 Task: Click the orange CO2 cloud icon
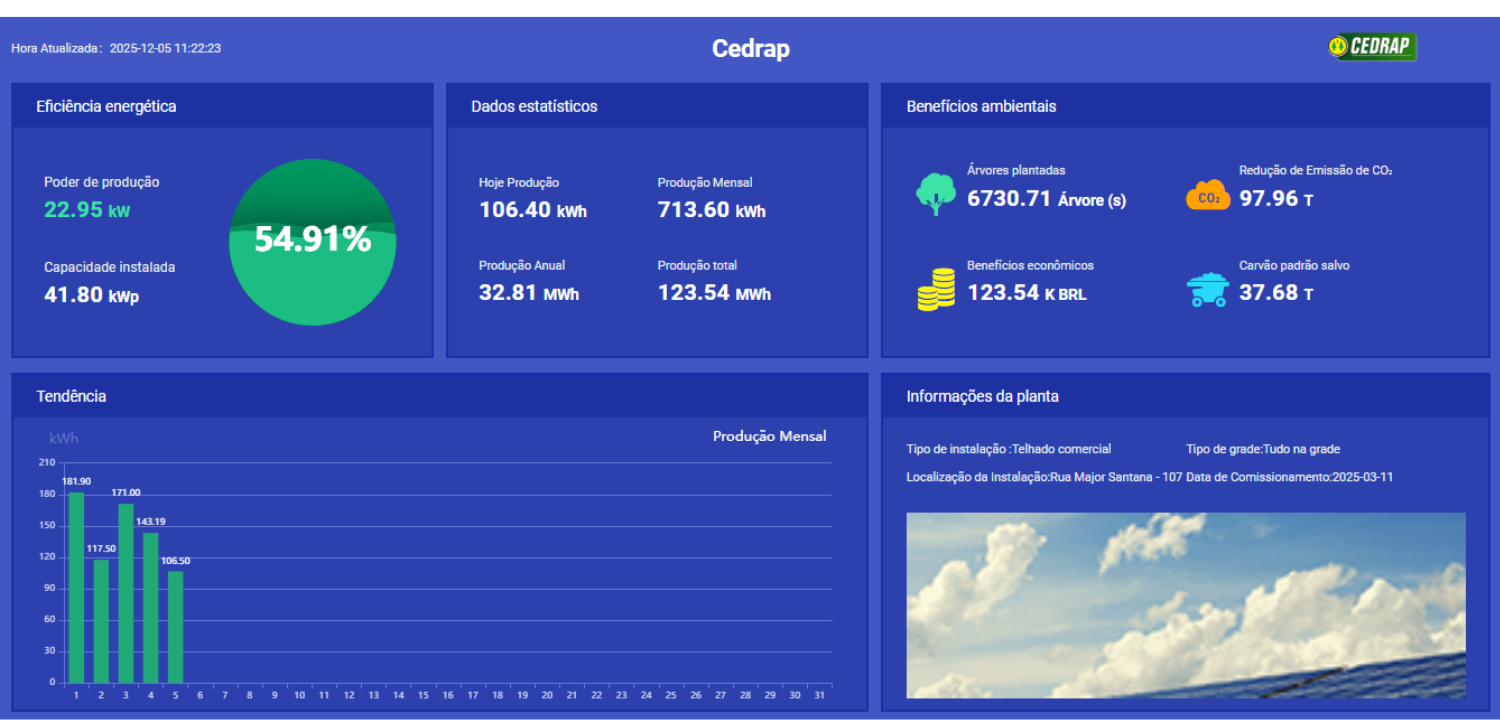pos(1208,195)
